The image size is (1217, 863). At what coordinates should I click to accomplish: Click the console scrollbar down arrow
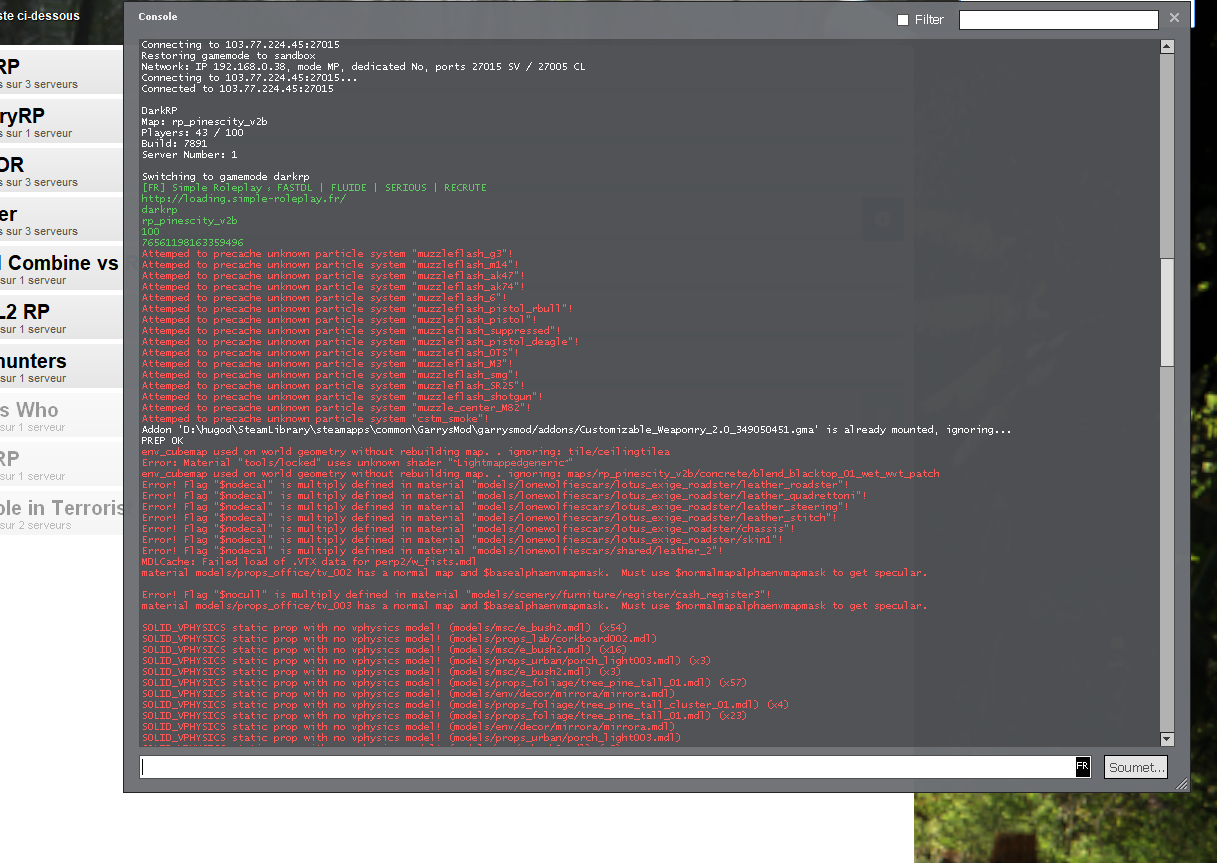(x=1167, y=739)
